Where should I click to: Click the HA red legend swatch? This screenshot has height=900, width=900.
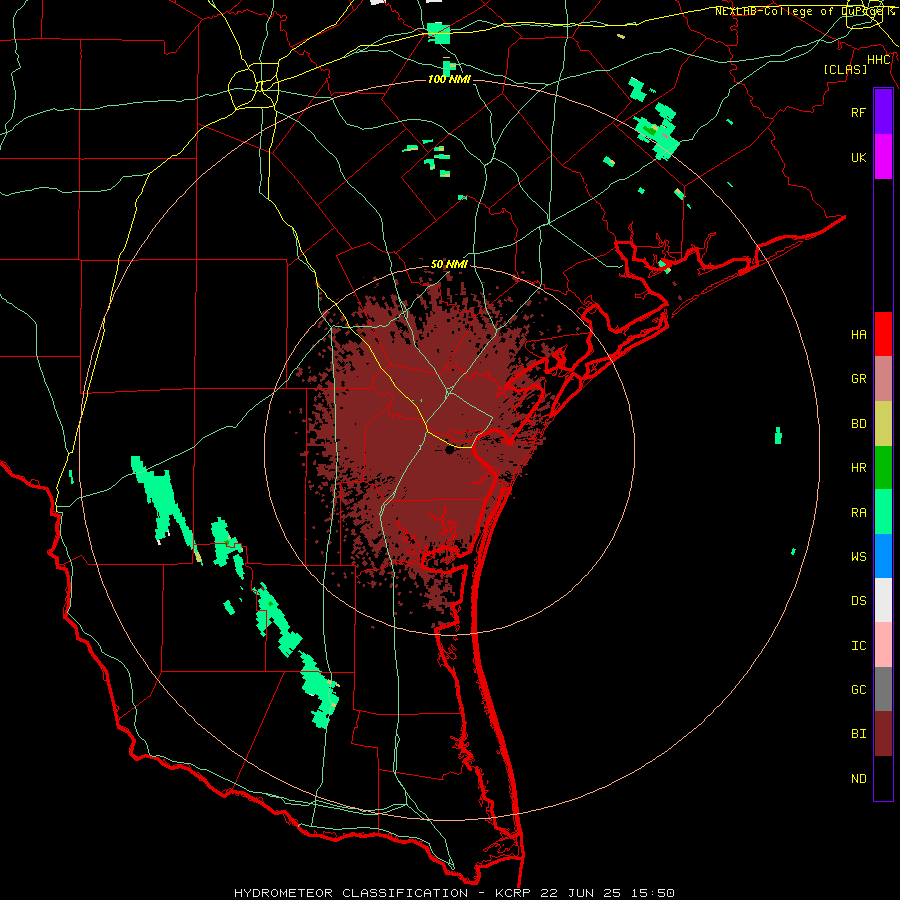[x=883, y=334]
